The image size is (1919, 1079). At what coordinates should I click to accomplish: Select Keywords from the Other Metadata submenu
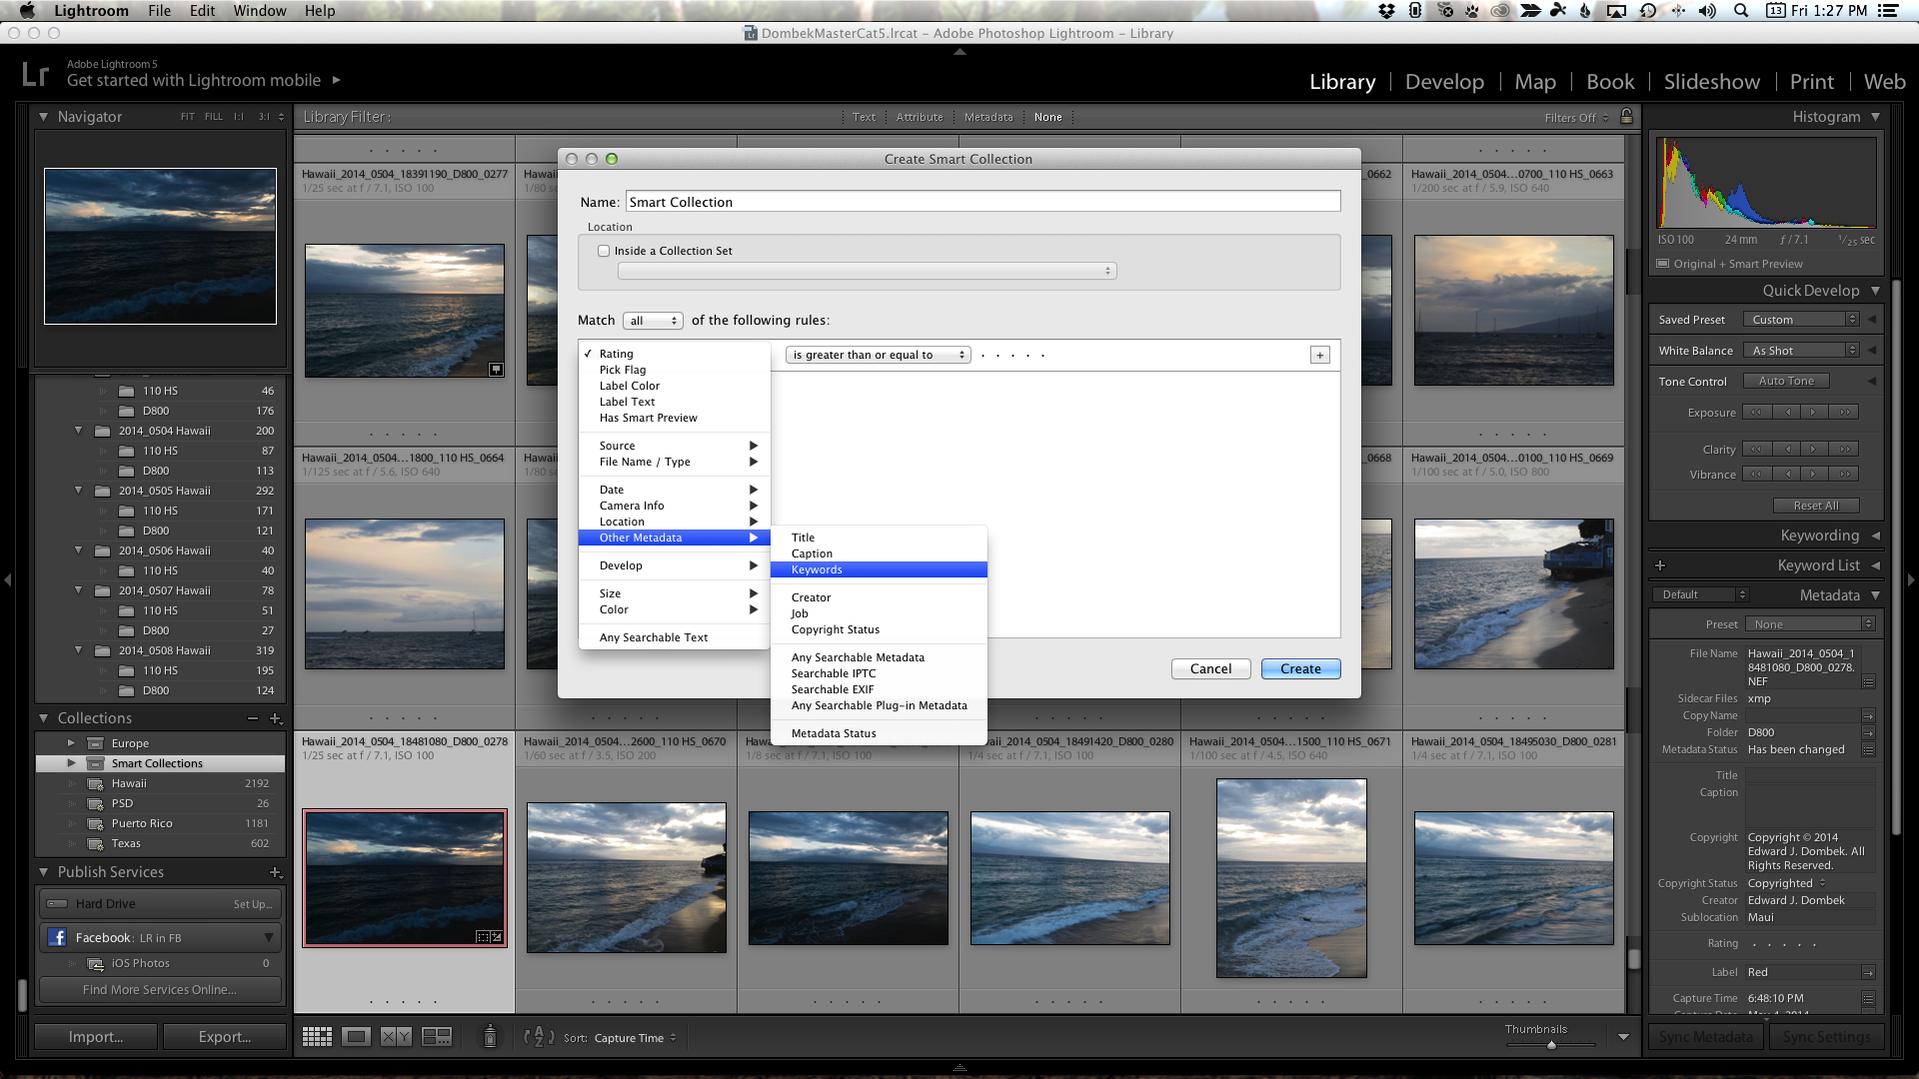[817, 570]
